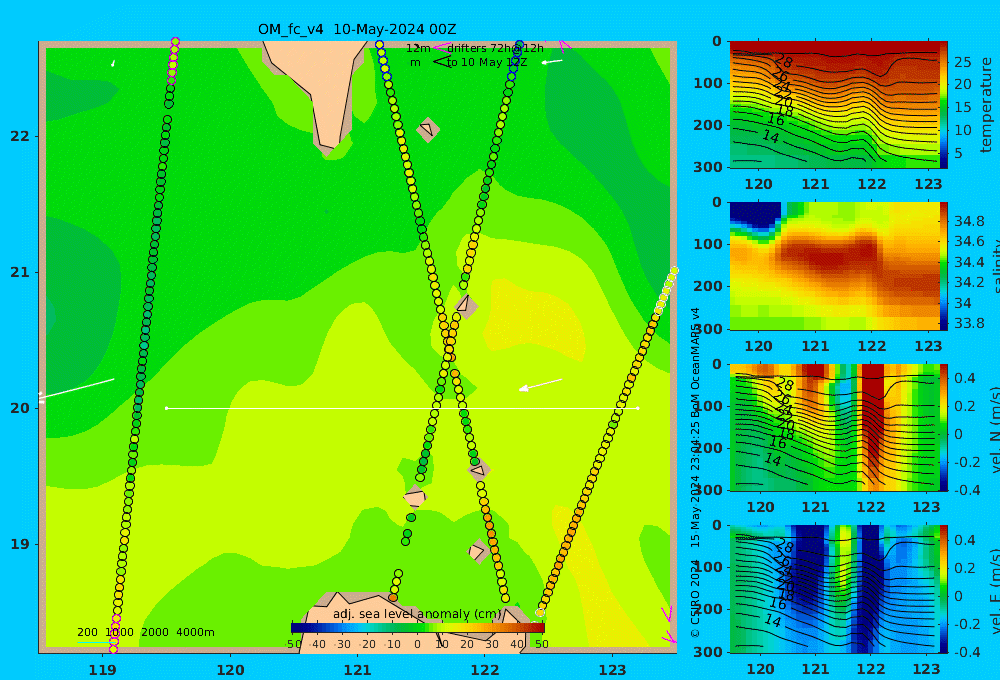Click the island marker near 19°N, 121.95°E
The height and width of the screenshot is (680, 1000).
tap(478, 551)
